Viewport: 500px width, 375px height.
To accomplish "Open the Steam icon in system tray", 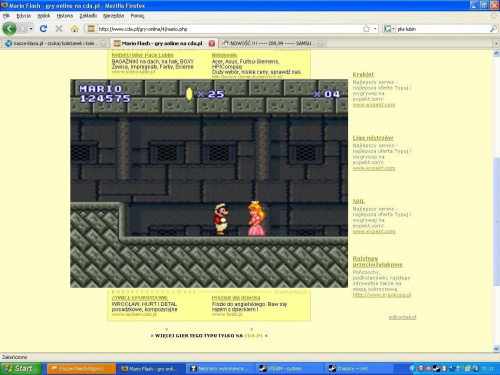I will [x=436, y=368].
